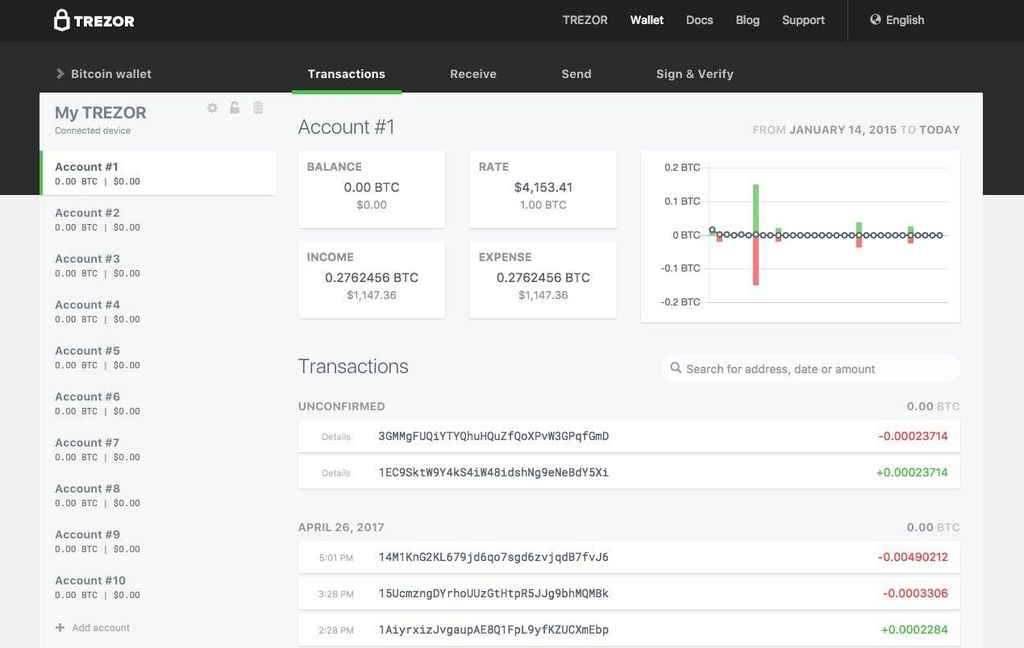The width and height of the screenshot is (1024, 648).
Task: Click the -0.0003306 amount
Action: pos(915,593)
